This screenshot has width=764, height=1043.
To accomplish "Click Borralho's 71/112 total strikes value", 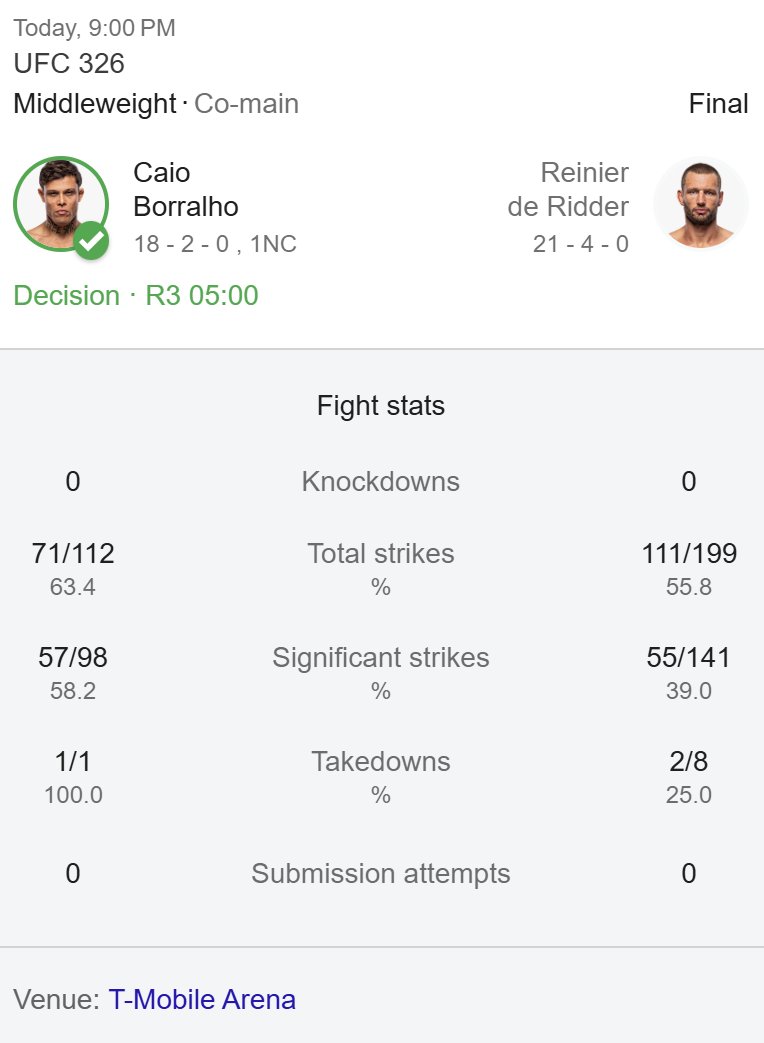I will point(73,553).
